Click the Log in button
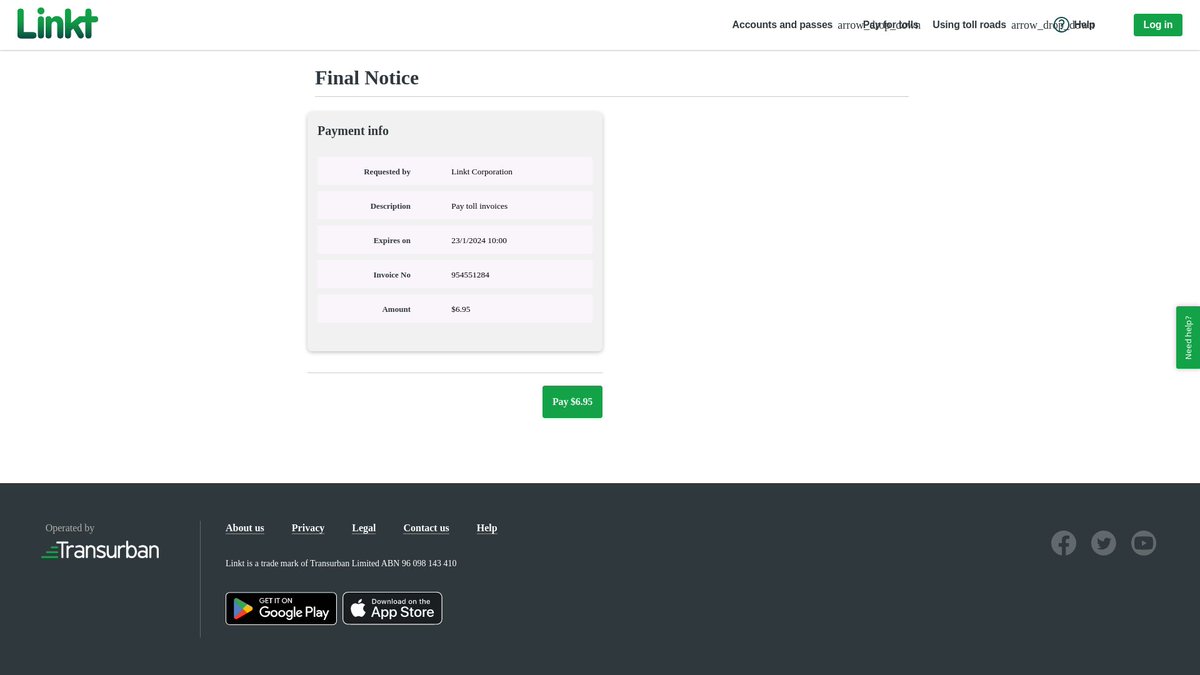 pos(1158,25)
